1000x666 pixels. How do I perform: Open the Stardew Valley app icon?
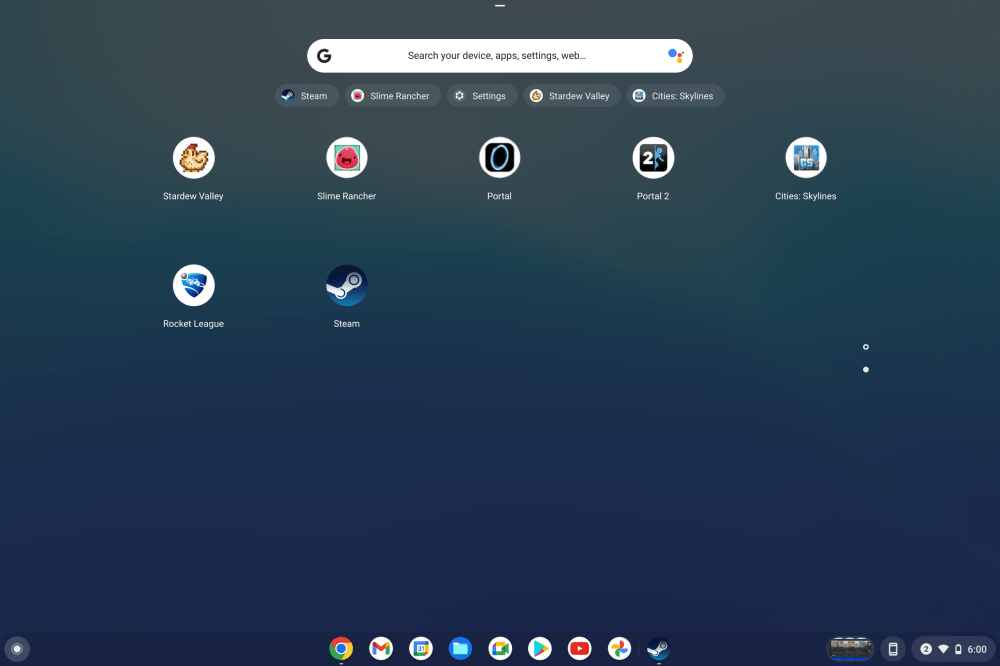click(x=193, y=158)
